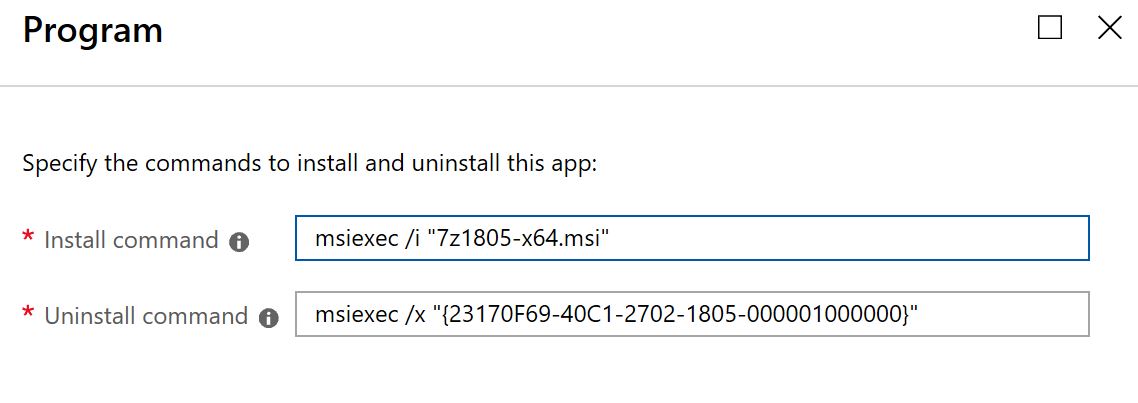
Task: Focus the Install command input field
Action: tap(692, 237)
